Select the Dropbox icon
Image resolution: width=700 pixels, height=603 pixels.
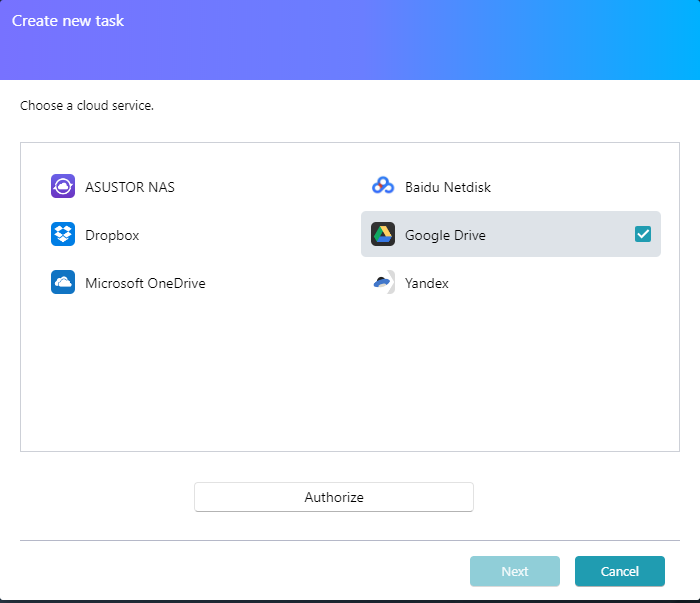[x=63, y=234]
